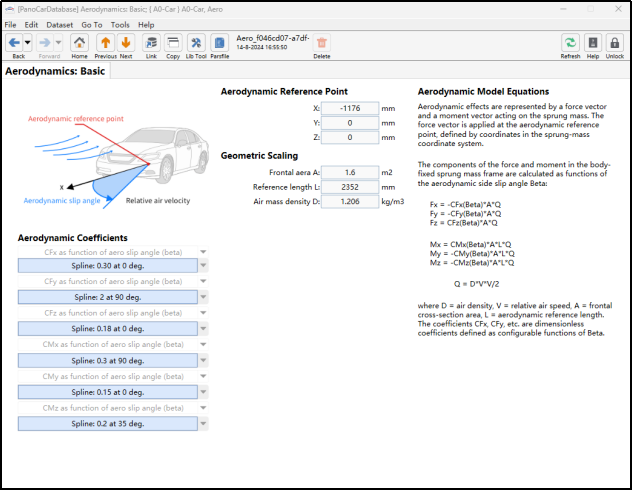Open the Spline: 2 at 90 deg. link
Screen dimensions: 634x492
[x=108, y=297]
